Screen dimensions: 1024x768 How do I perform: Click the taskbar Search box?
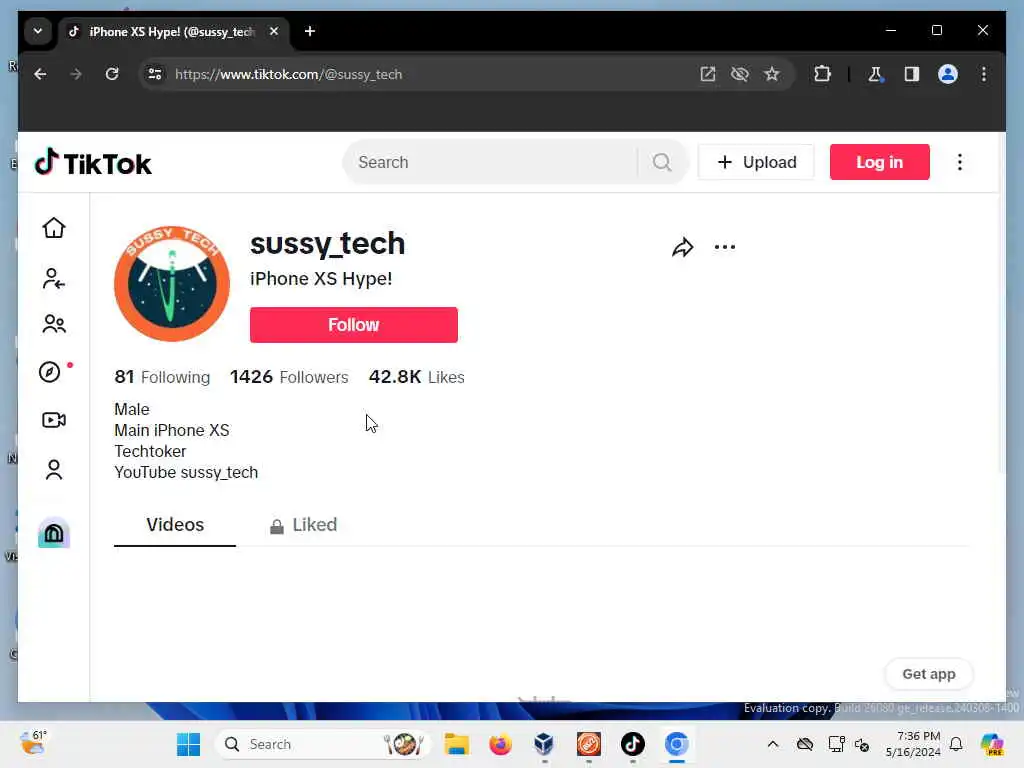pos(323,744)
